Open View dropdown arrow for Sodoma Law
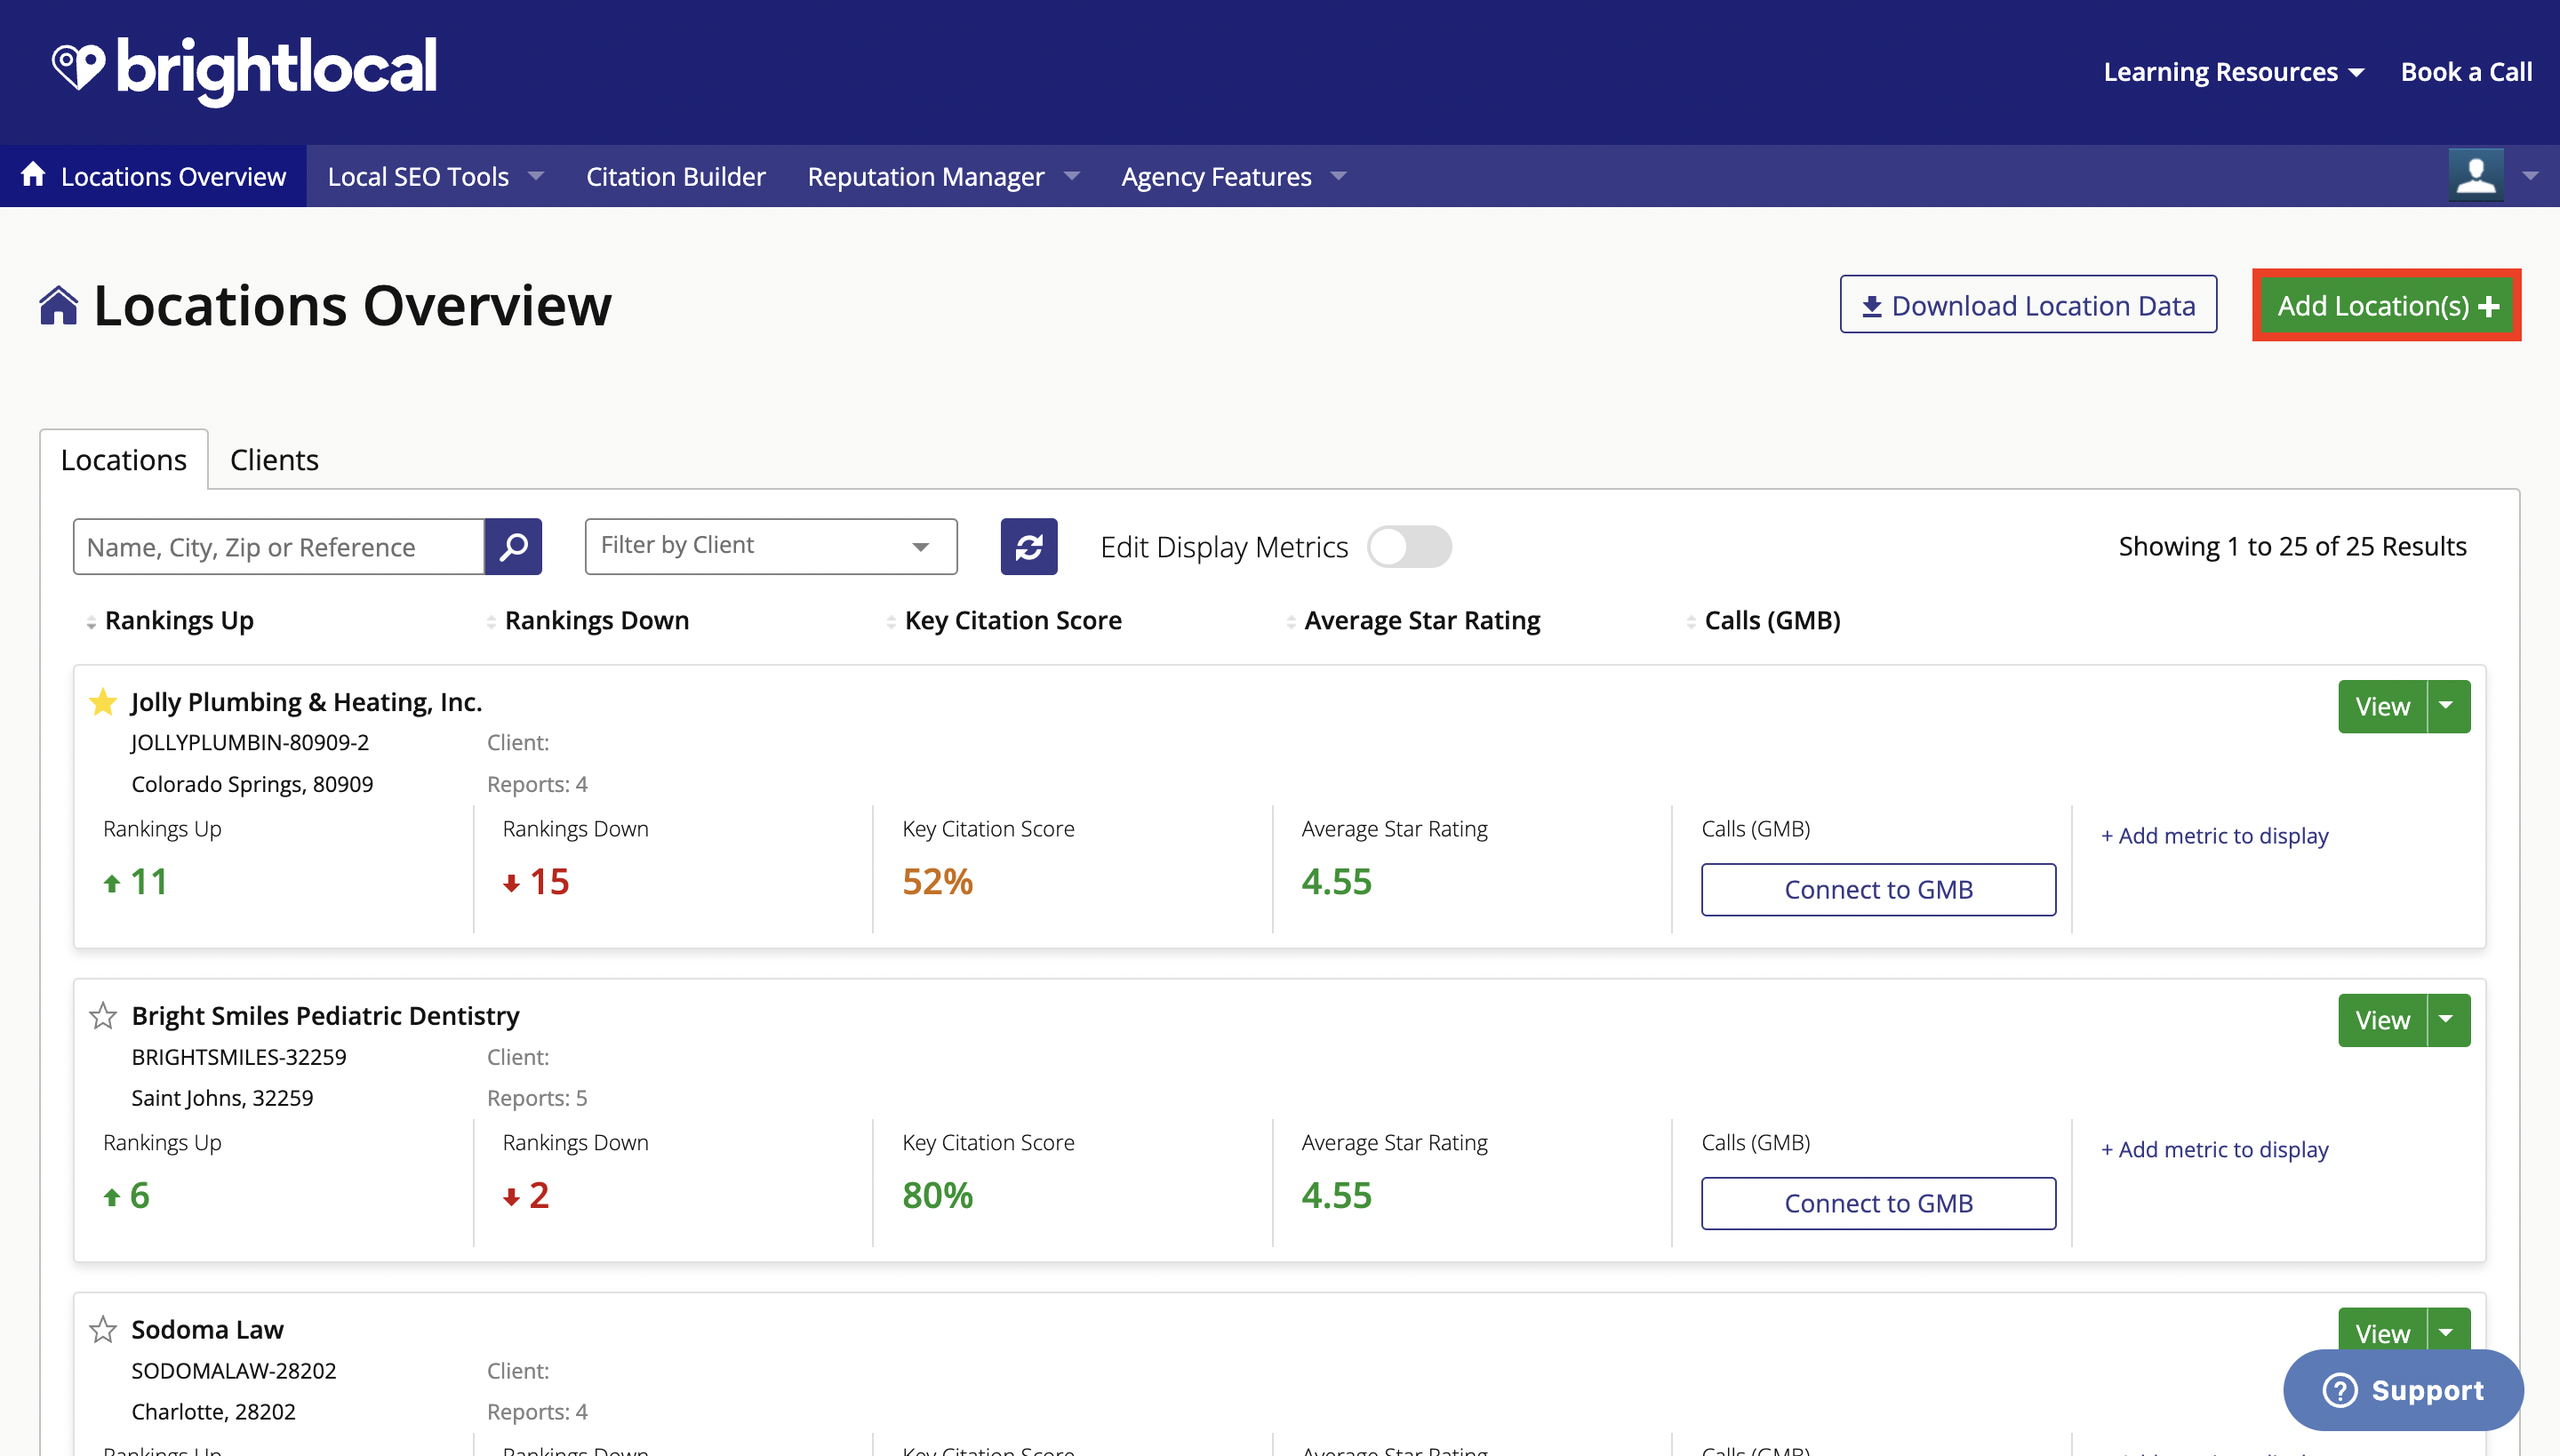Image resolution: width=2560 pixels, height=1456 pixels. 2448,1332
